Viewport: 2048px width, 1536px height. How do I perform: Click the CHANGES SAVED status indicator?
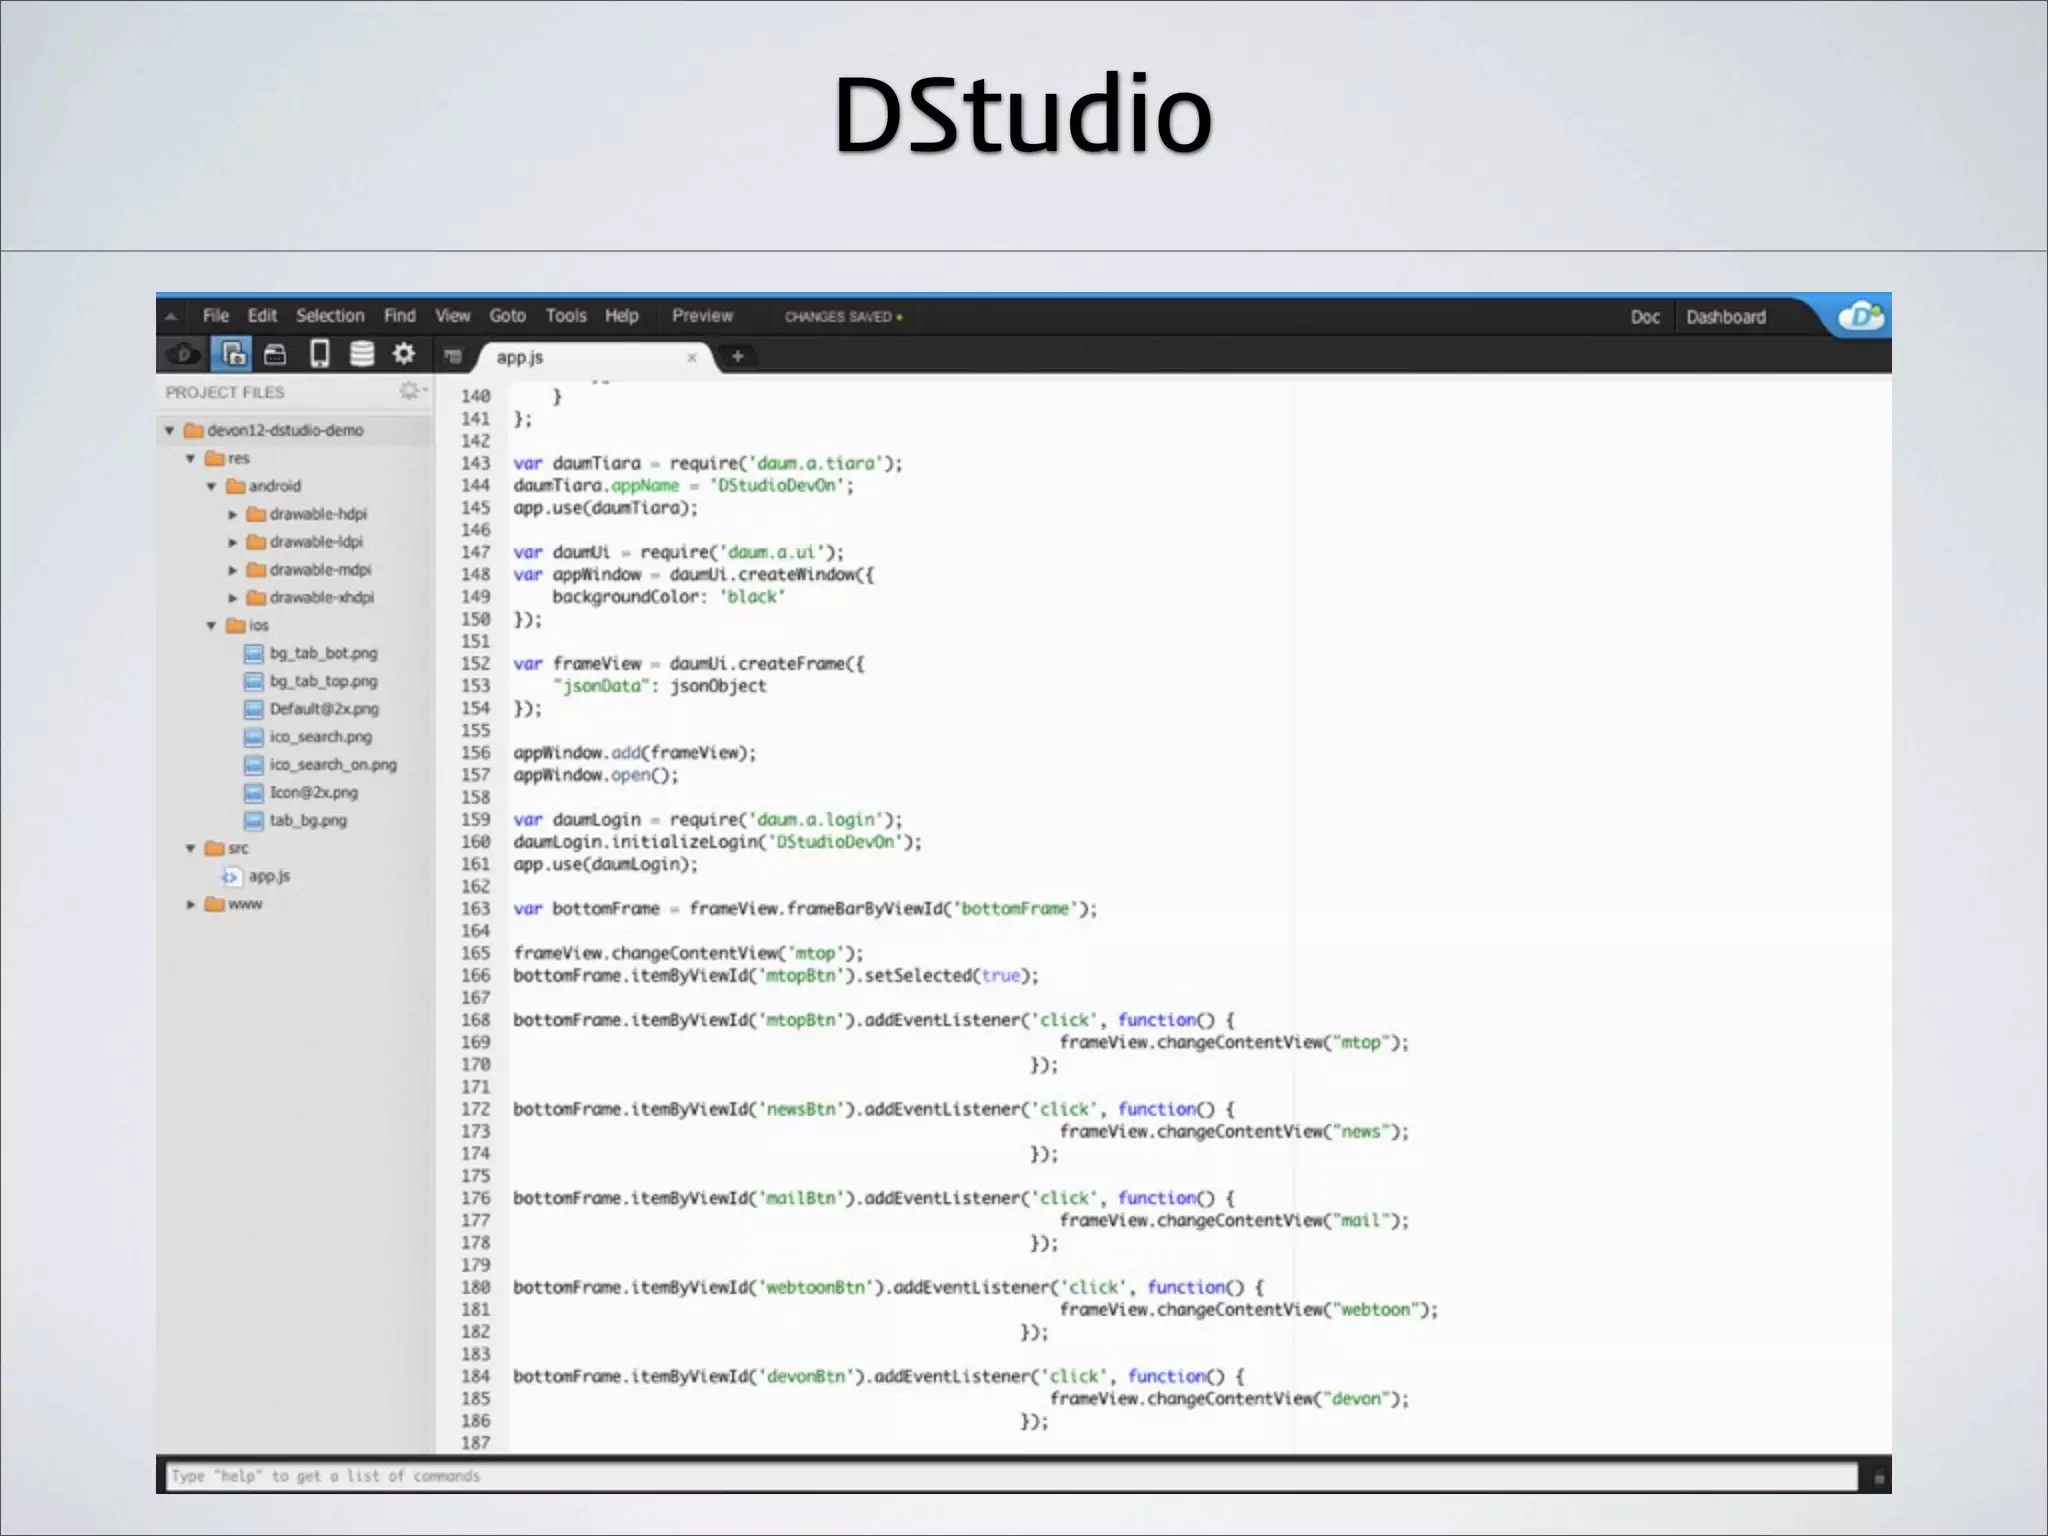(x=843, y=317)
